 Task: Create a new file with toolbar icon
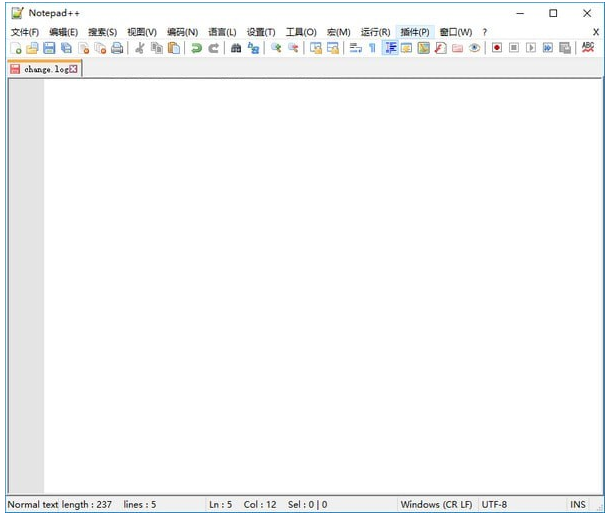click(x=16, y=48)
